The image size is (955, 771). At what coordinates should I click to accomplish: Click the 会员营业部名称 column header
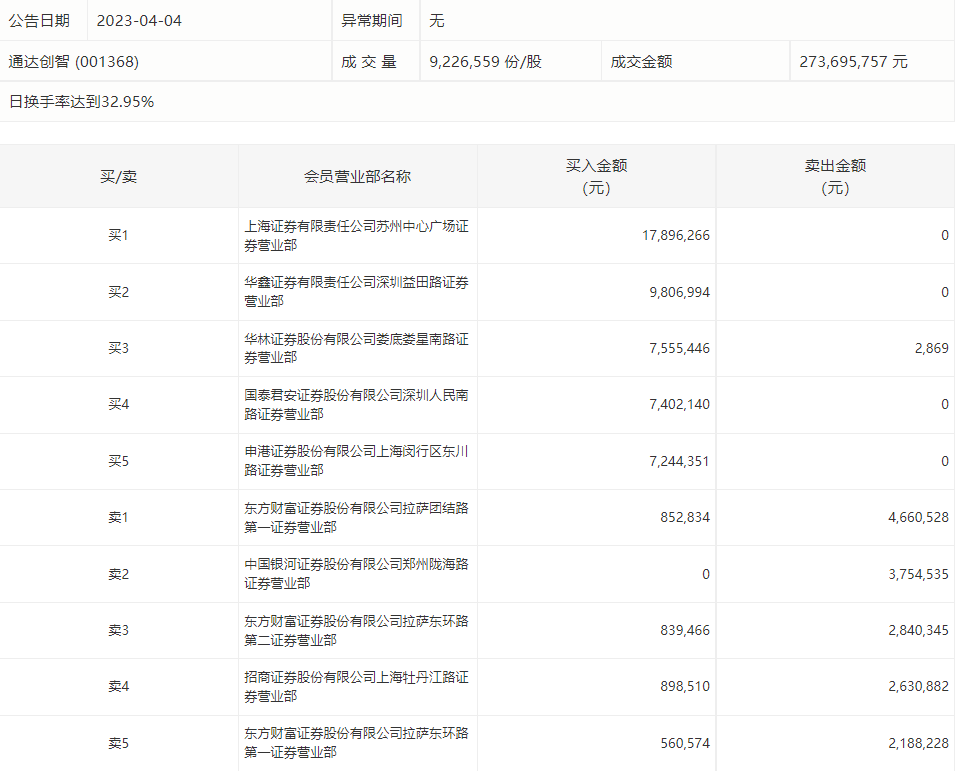pos(358,177)
